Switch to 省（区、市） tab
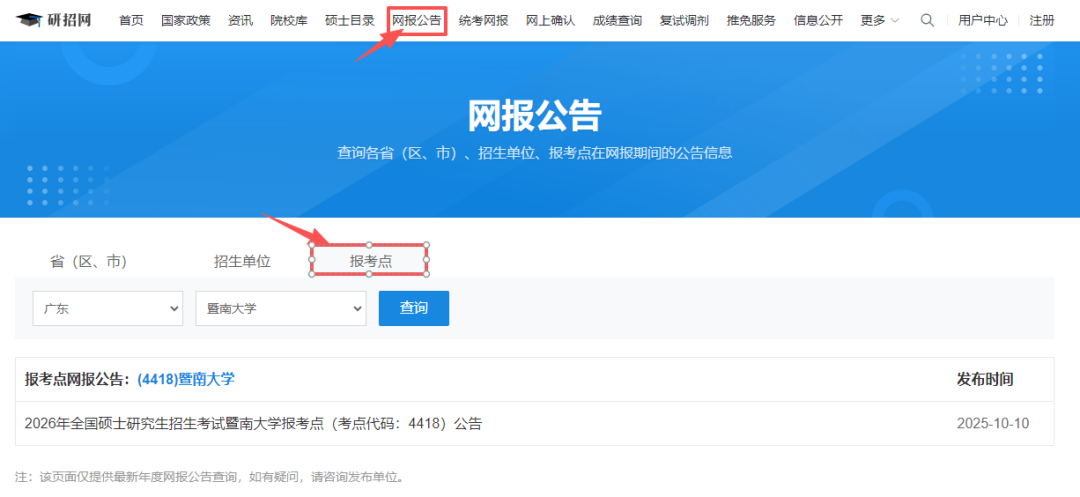Screen dimensions: 1080x497 89,262
